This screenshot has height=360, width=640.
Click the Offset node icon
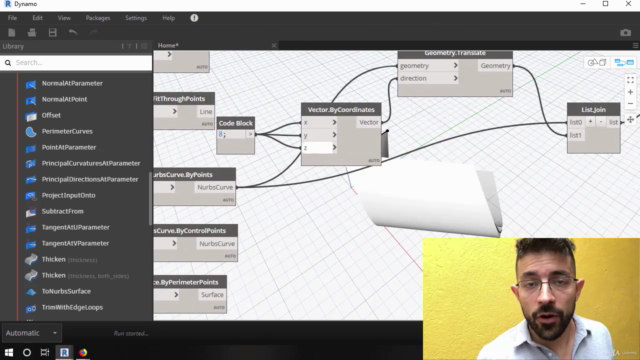point(31,116)
